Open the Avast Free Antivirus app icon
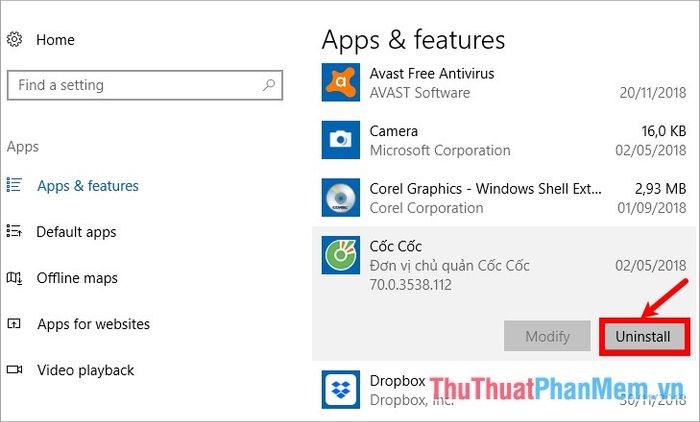700x422 pixels. (x=341, y=82)
